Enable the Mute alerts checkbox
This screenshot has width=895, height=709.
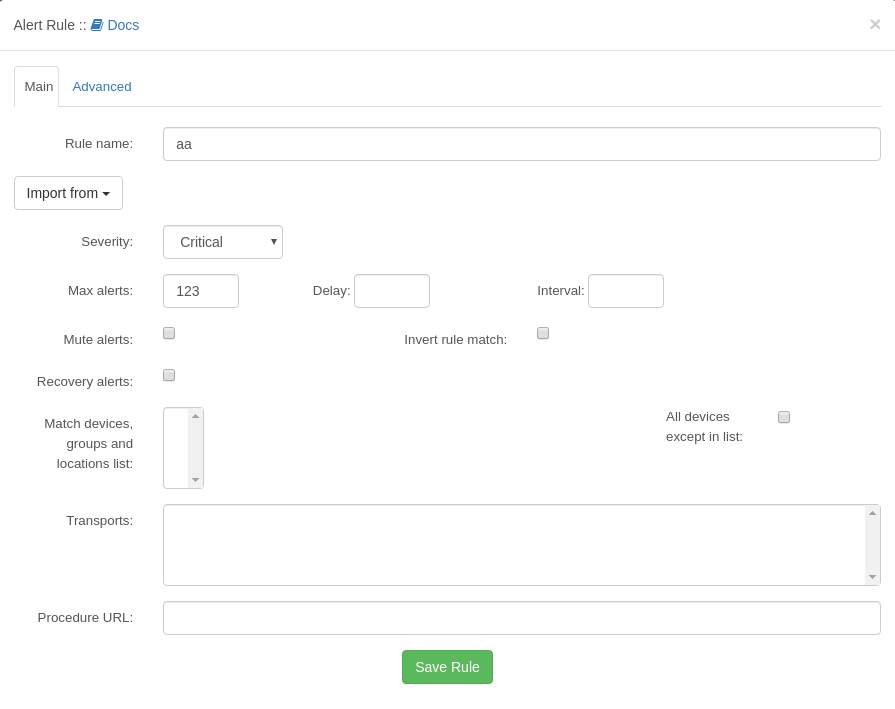coord(169,333)
